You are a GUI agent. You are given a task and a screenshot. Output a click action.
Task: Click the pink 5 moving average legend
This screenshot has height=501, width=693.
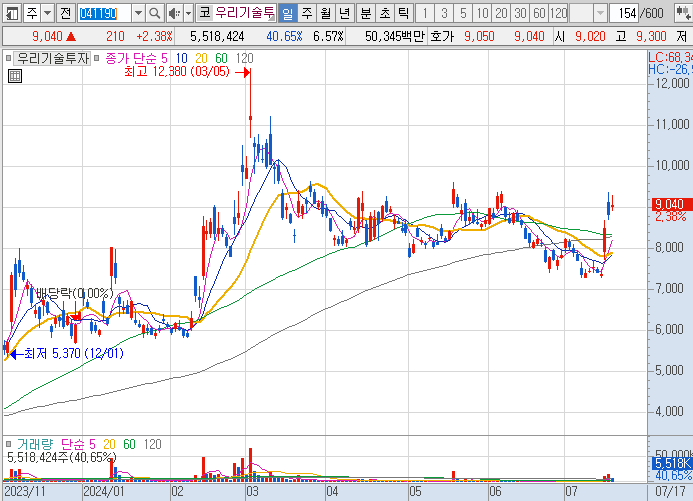click(x=164, y=58)
